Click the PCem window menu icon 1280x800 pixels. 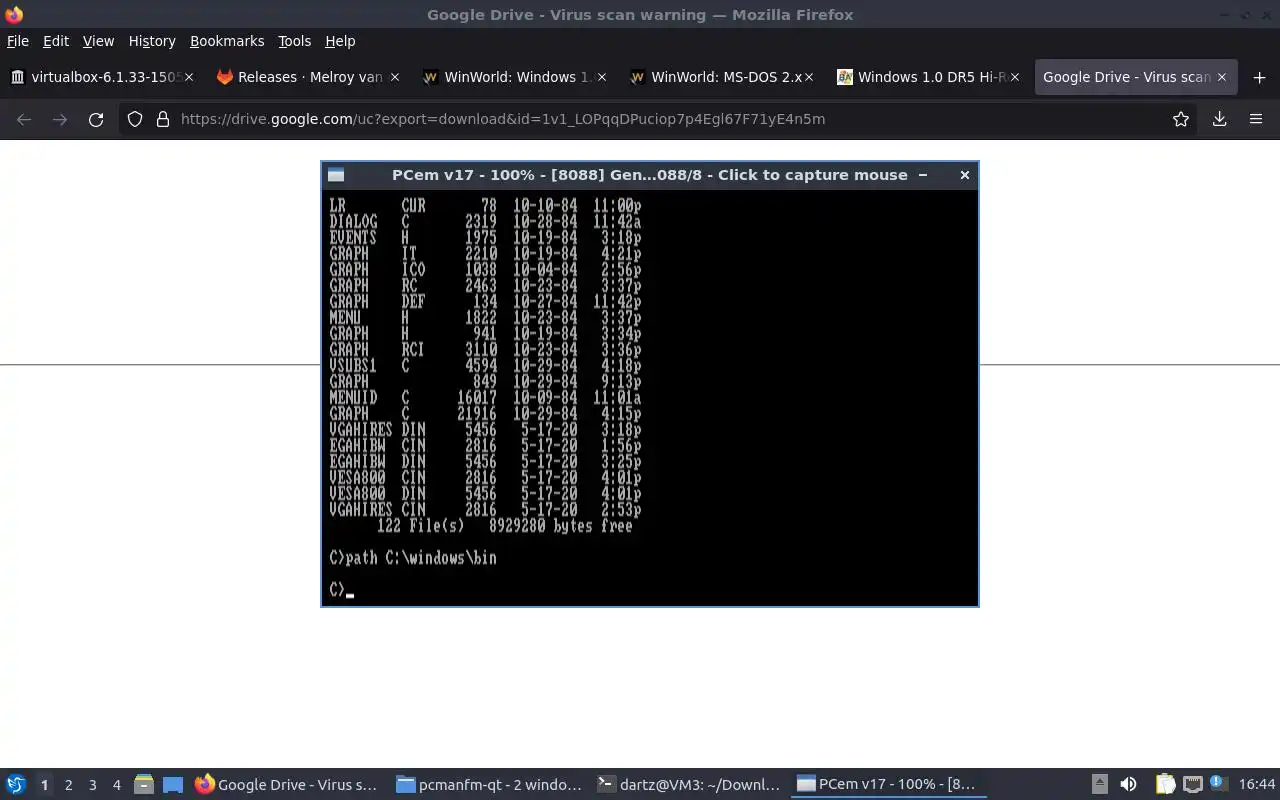click(336, 175)
